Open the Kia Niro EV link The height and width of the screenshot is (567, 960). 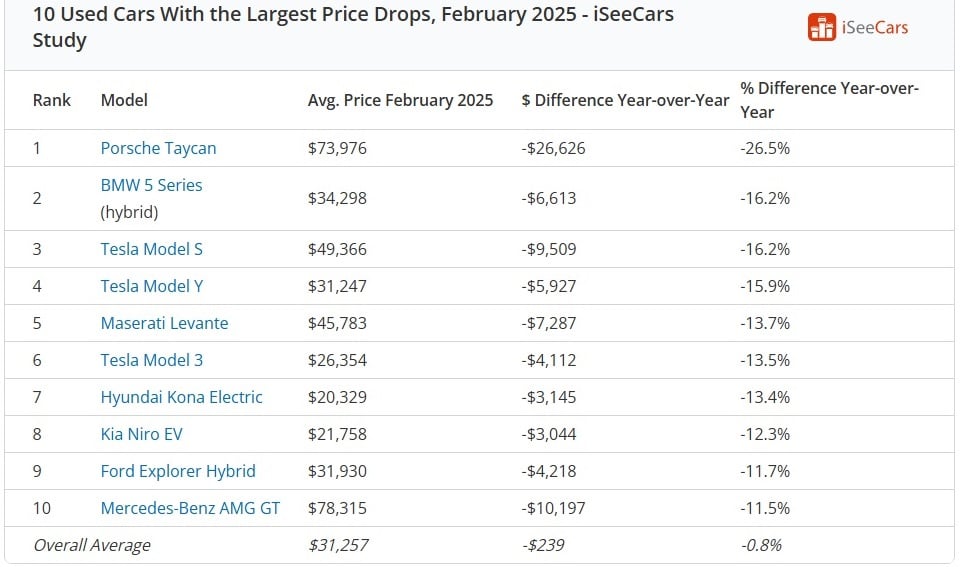click(141, 434)
